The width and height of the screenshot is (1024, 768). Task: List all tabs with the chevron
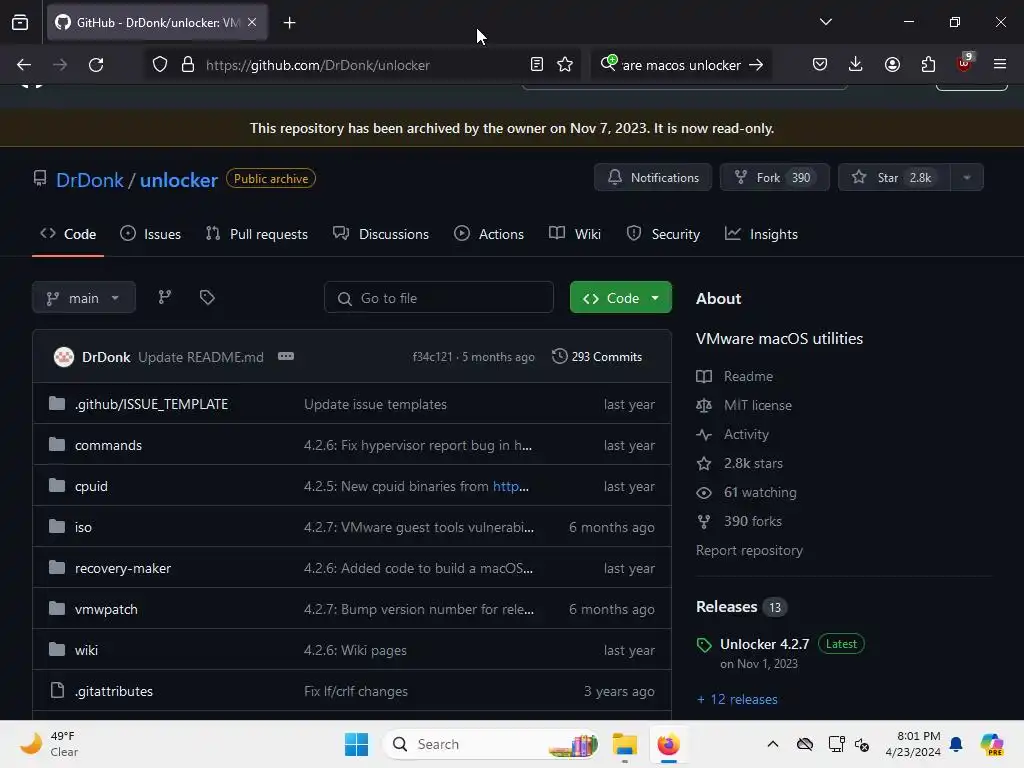(x=825, y=22)
